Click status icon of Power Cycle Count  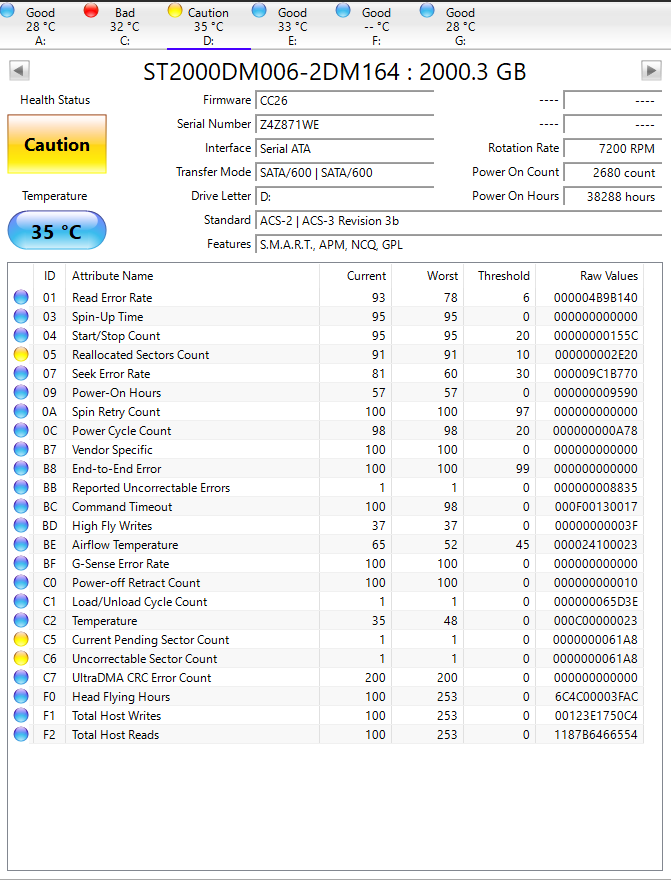(21, 430)
